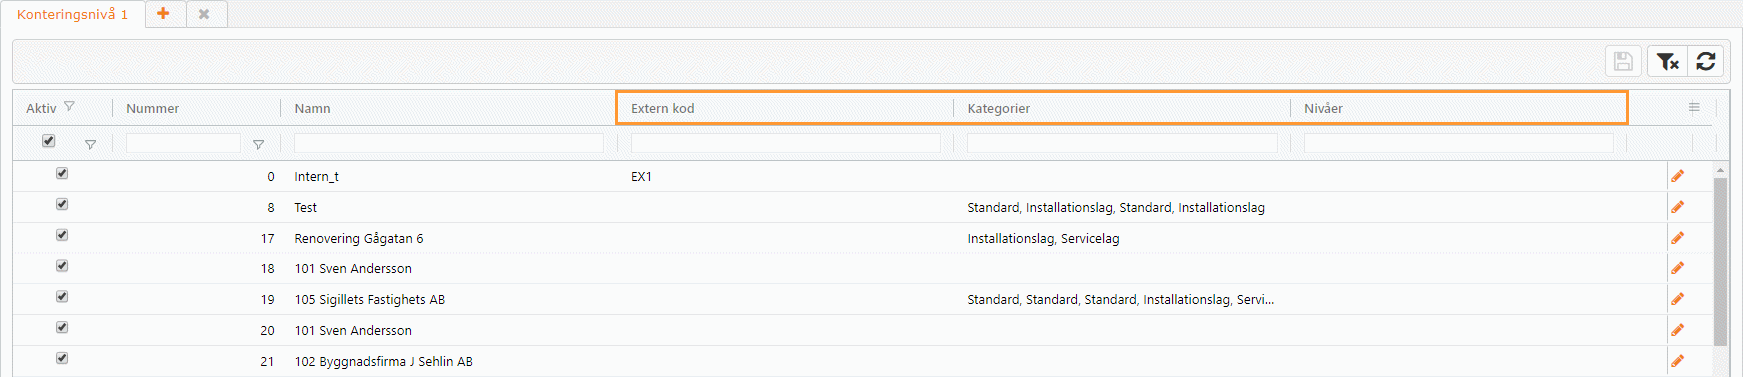Open the column menu hamburger icon
This screenshot has height=377, width=1743.
[1694, 107]
